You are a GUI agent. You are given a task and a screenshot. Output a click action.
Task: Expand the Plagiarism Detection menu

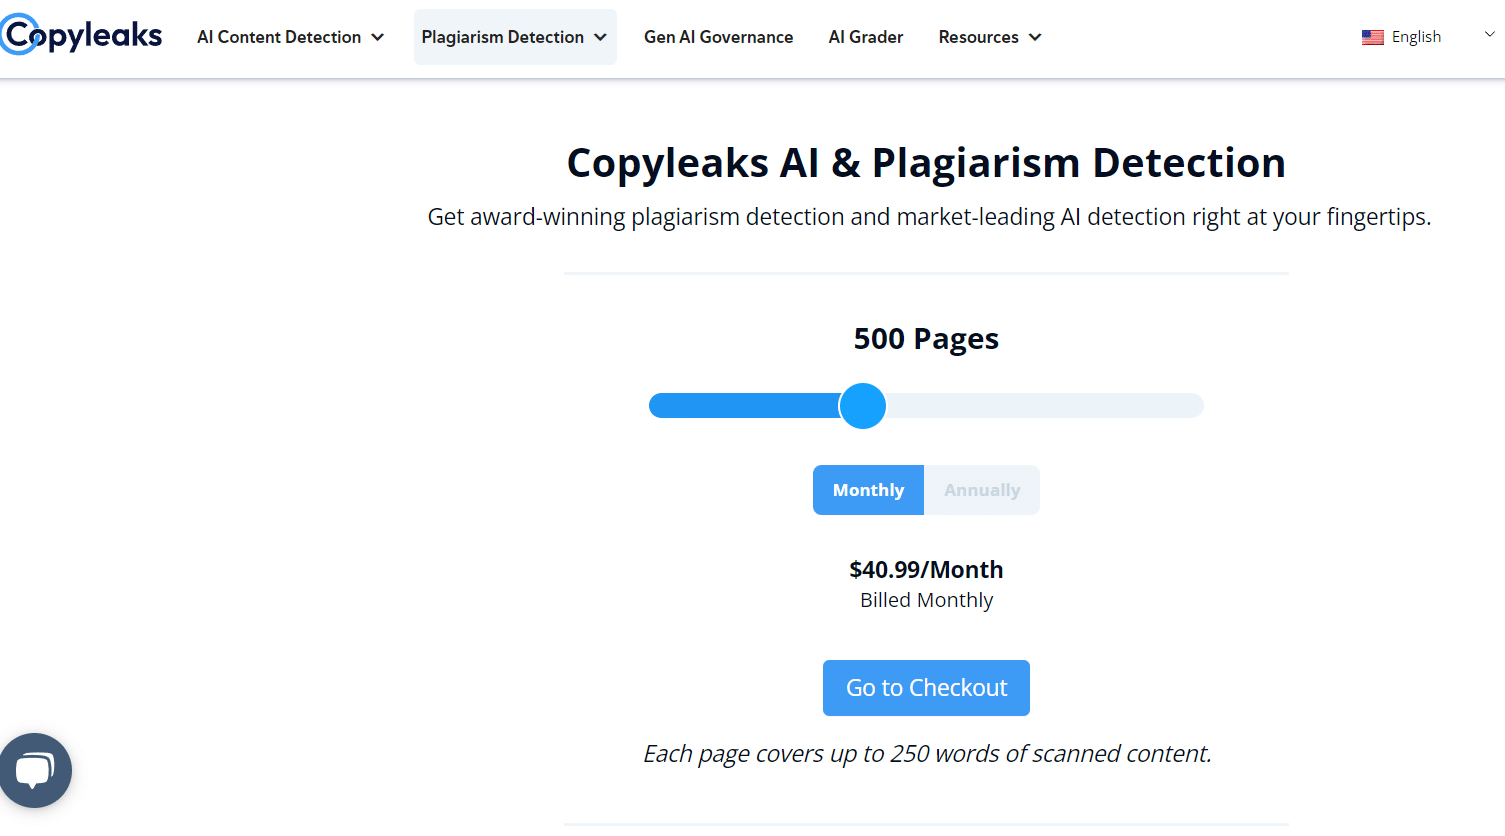click(515, 37)
